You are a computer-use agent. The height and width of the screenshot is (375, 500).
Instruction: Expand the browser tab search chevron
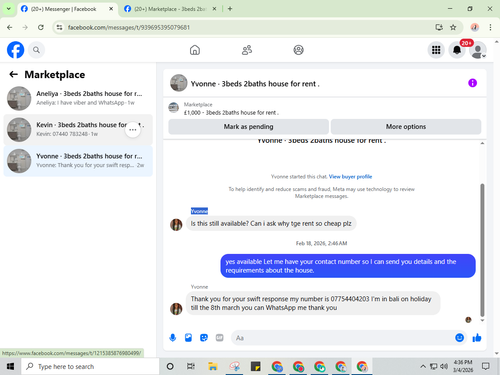coord(9,9)
